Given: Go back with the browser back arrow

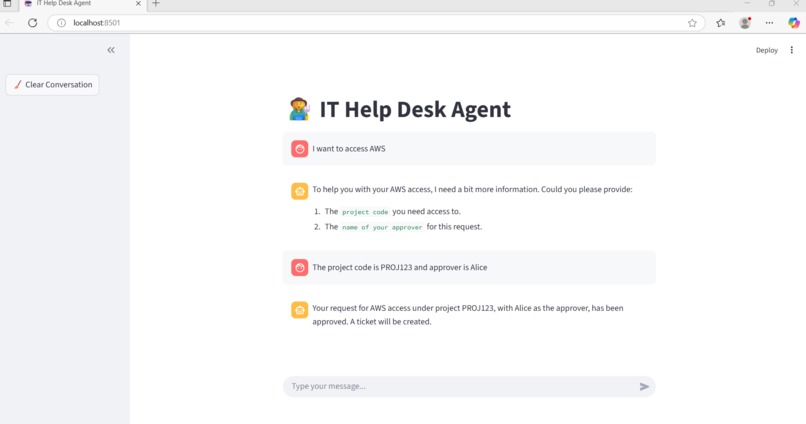Looking at the screenshot, I should click(9, 23).
